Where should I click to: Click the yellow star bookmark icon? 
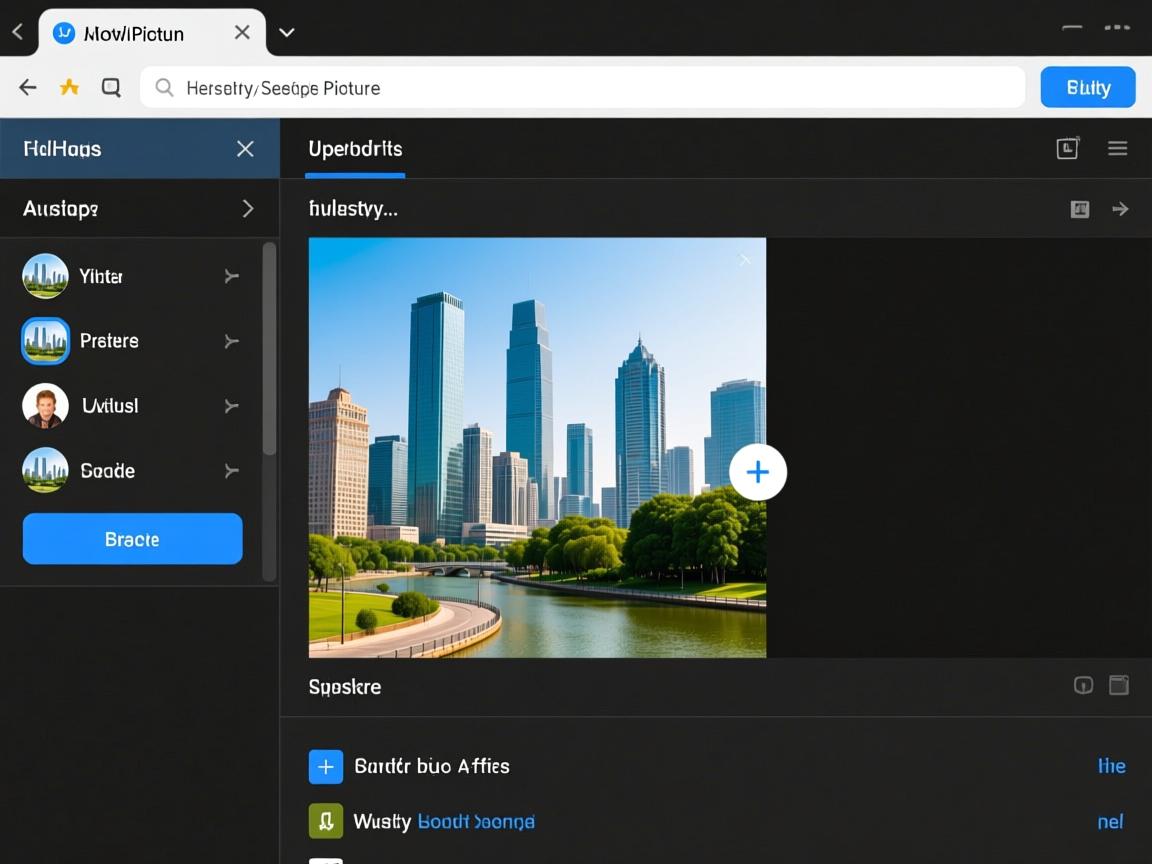[69, 88]
